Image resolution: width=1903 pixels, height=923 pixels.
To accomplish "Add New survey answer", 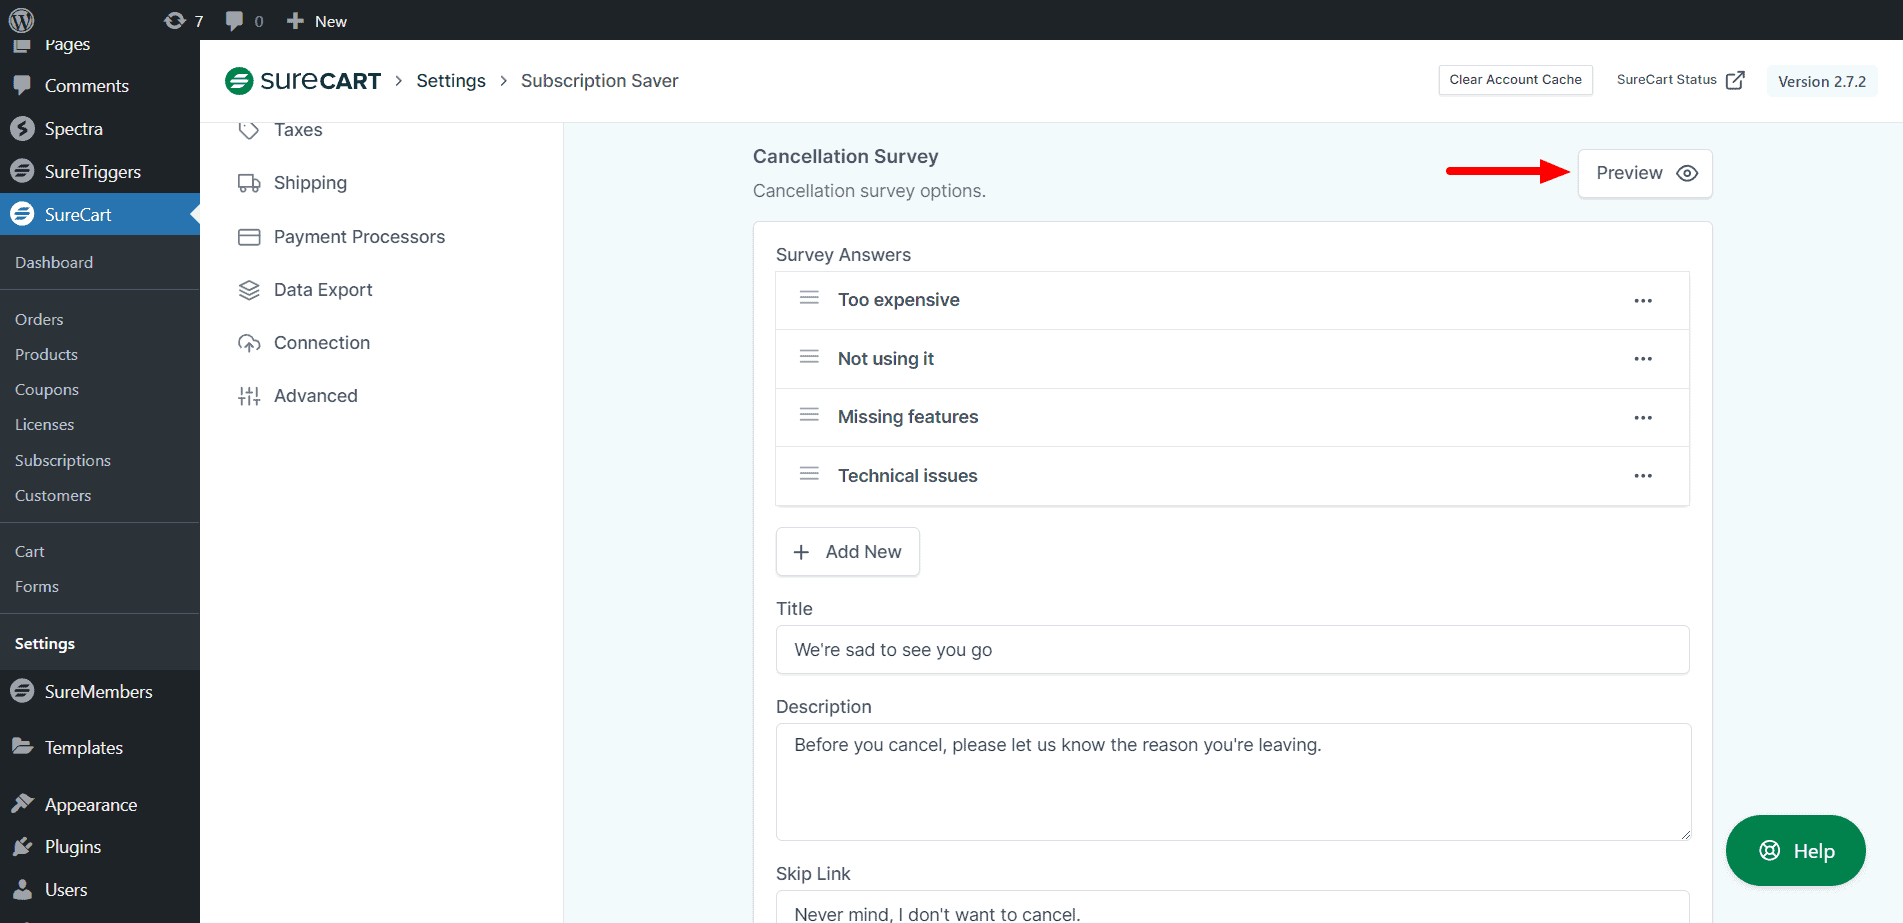I will point(847,552).
